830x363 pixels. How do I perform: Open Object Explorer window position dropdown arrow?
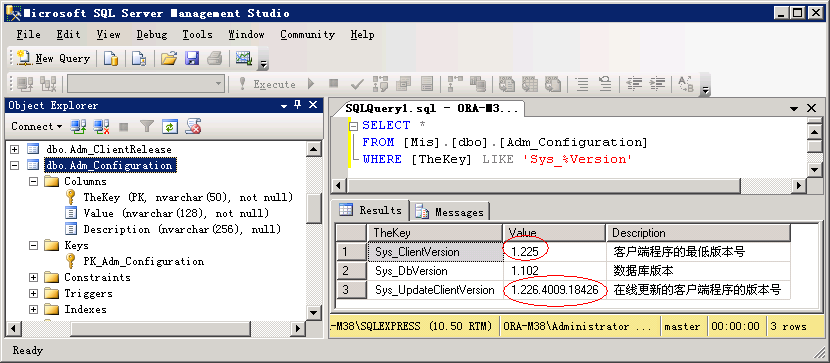(x=285, y=106)
